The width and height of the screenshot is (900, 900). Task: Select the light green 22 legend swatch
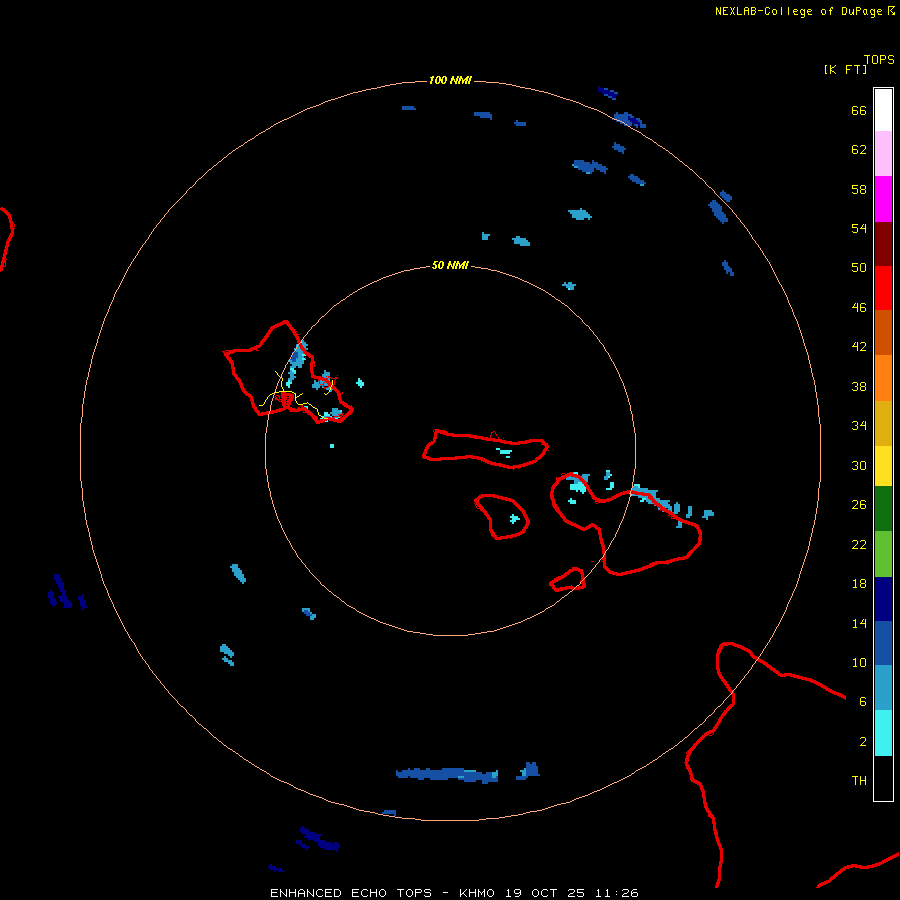pos(883,554)
